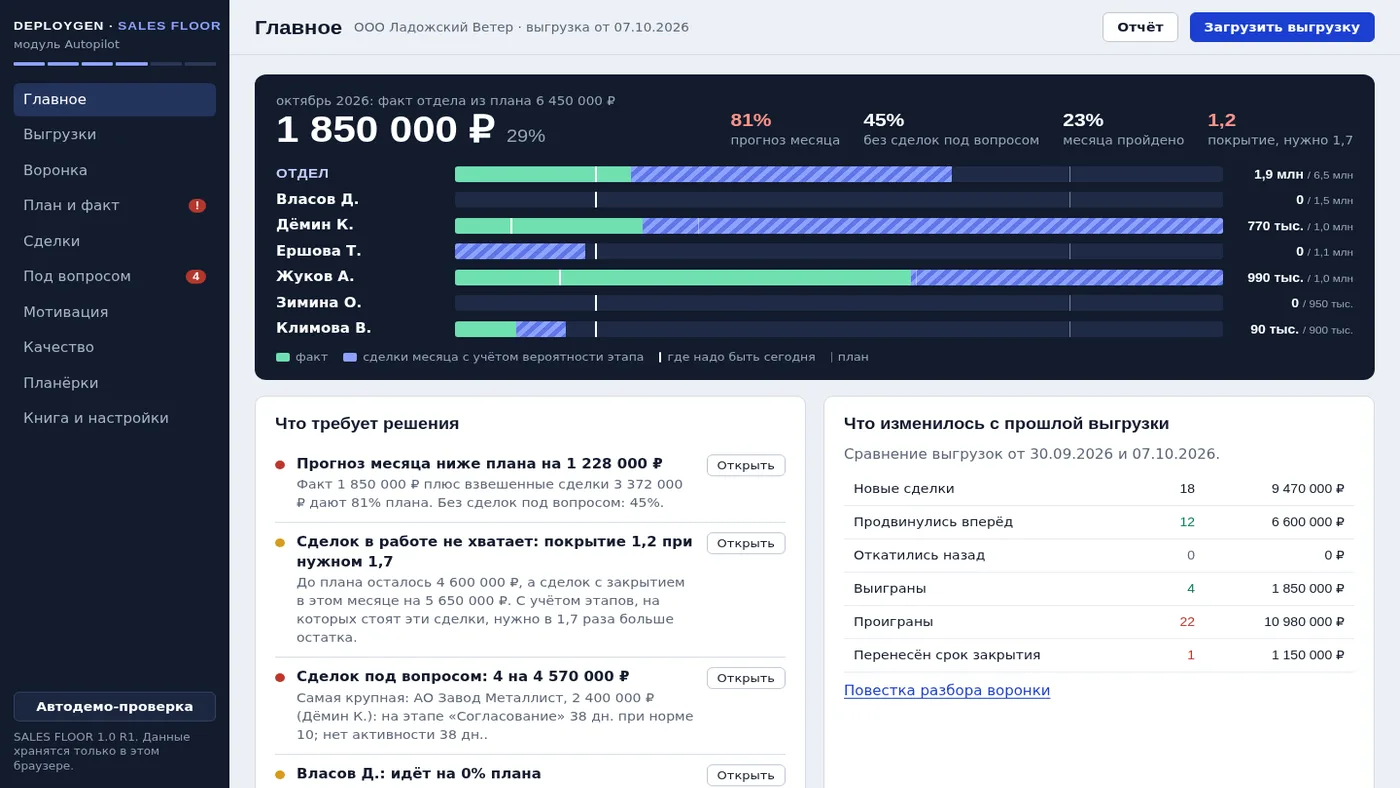Click the Перенесён срок закрытия row
1400x788 pixels.
(1099, 655)
